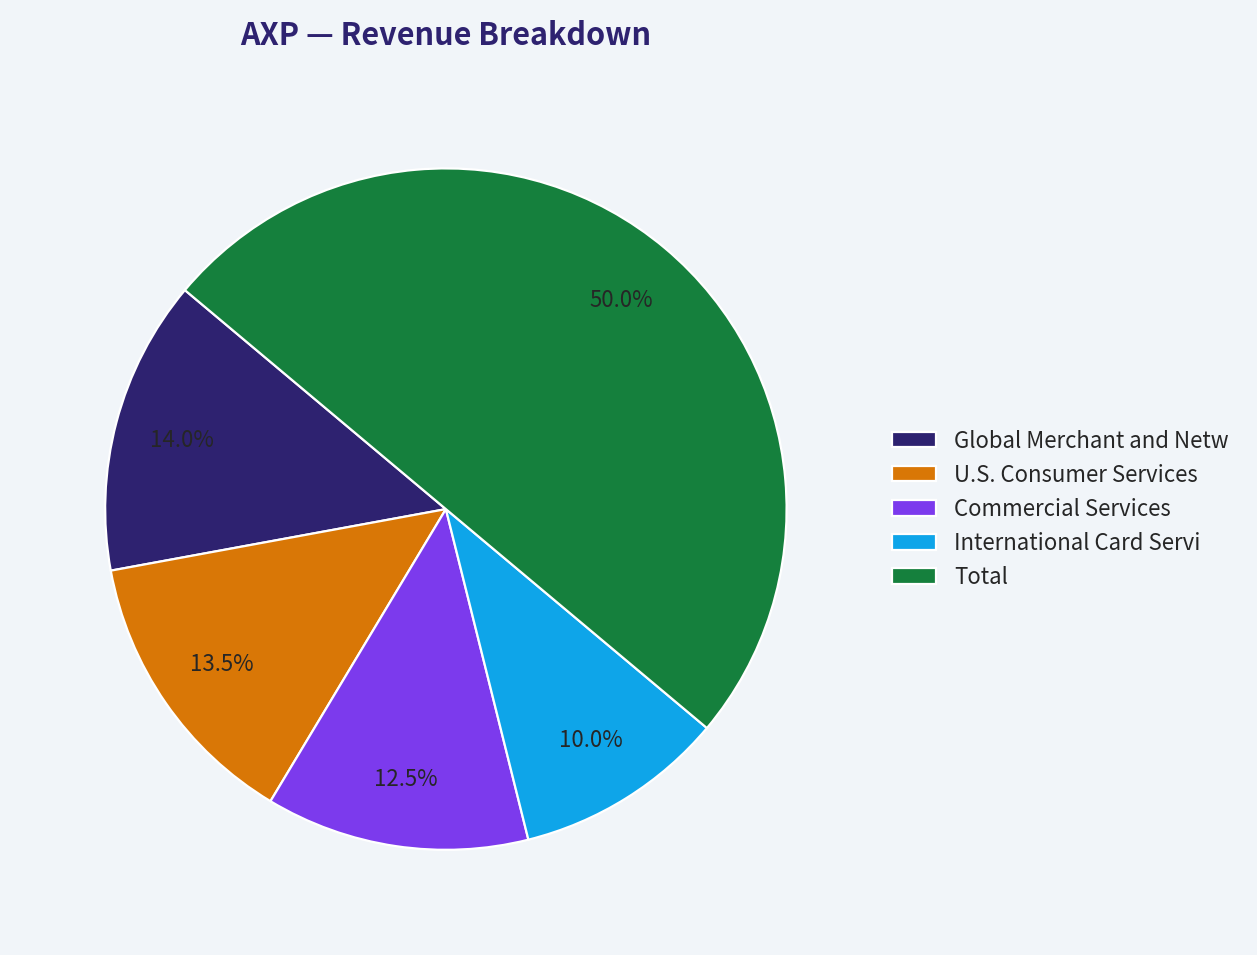Click the 'Total' legend label
This screenshot has width=1257, height=955.
[981, 575]
